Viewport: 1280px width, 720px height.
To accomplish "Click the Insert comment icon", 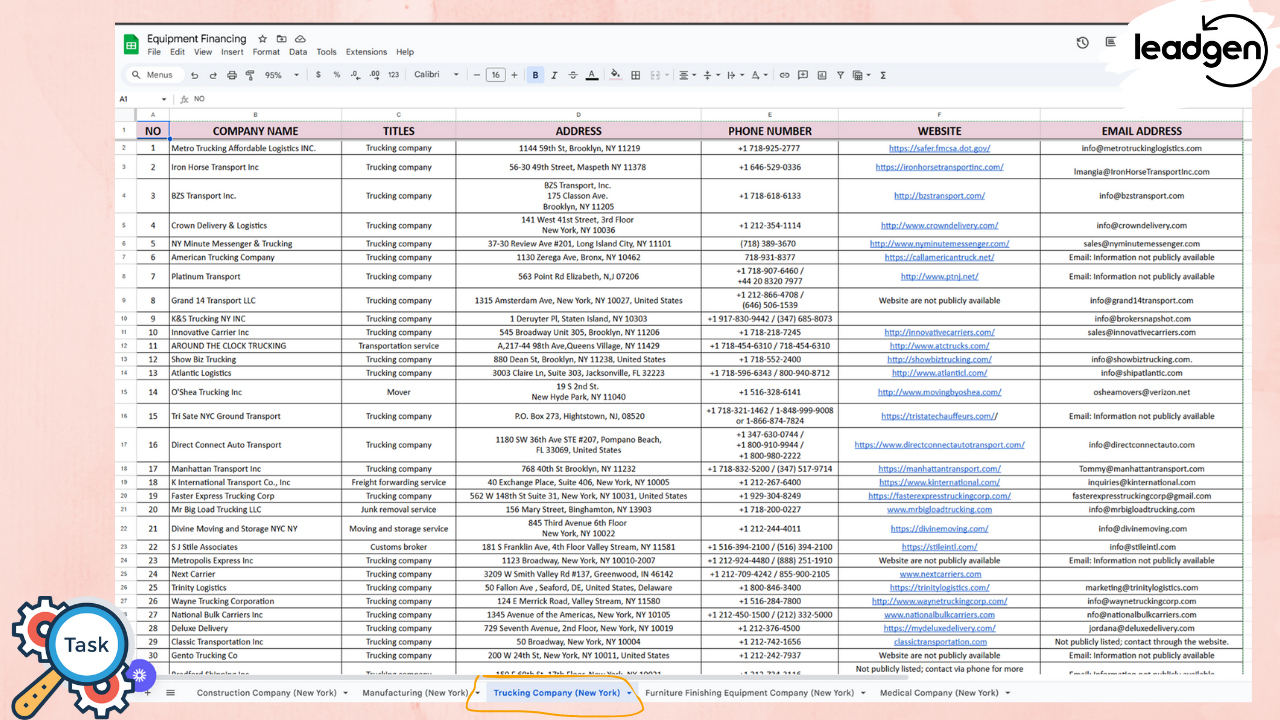I will pyautogui.click(x=803, y=75).
